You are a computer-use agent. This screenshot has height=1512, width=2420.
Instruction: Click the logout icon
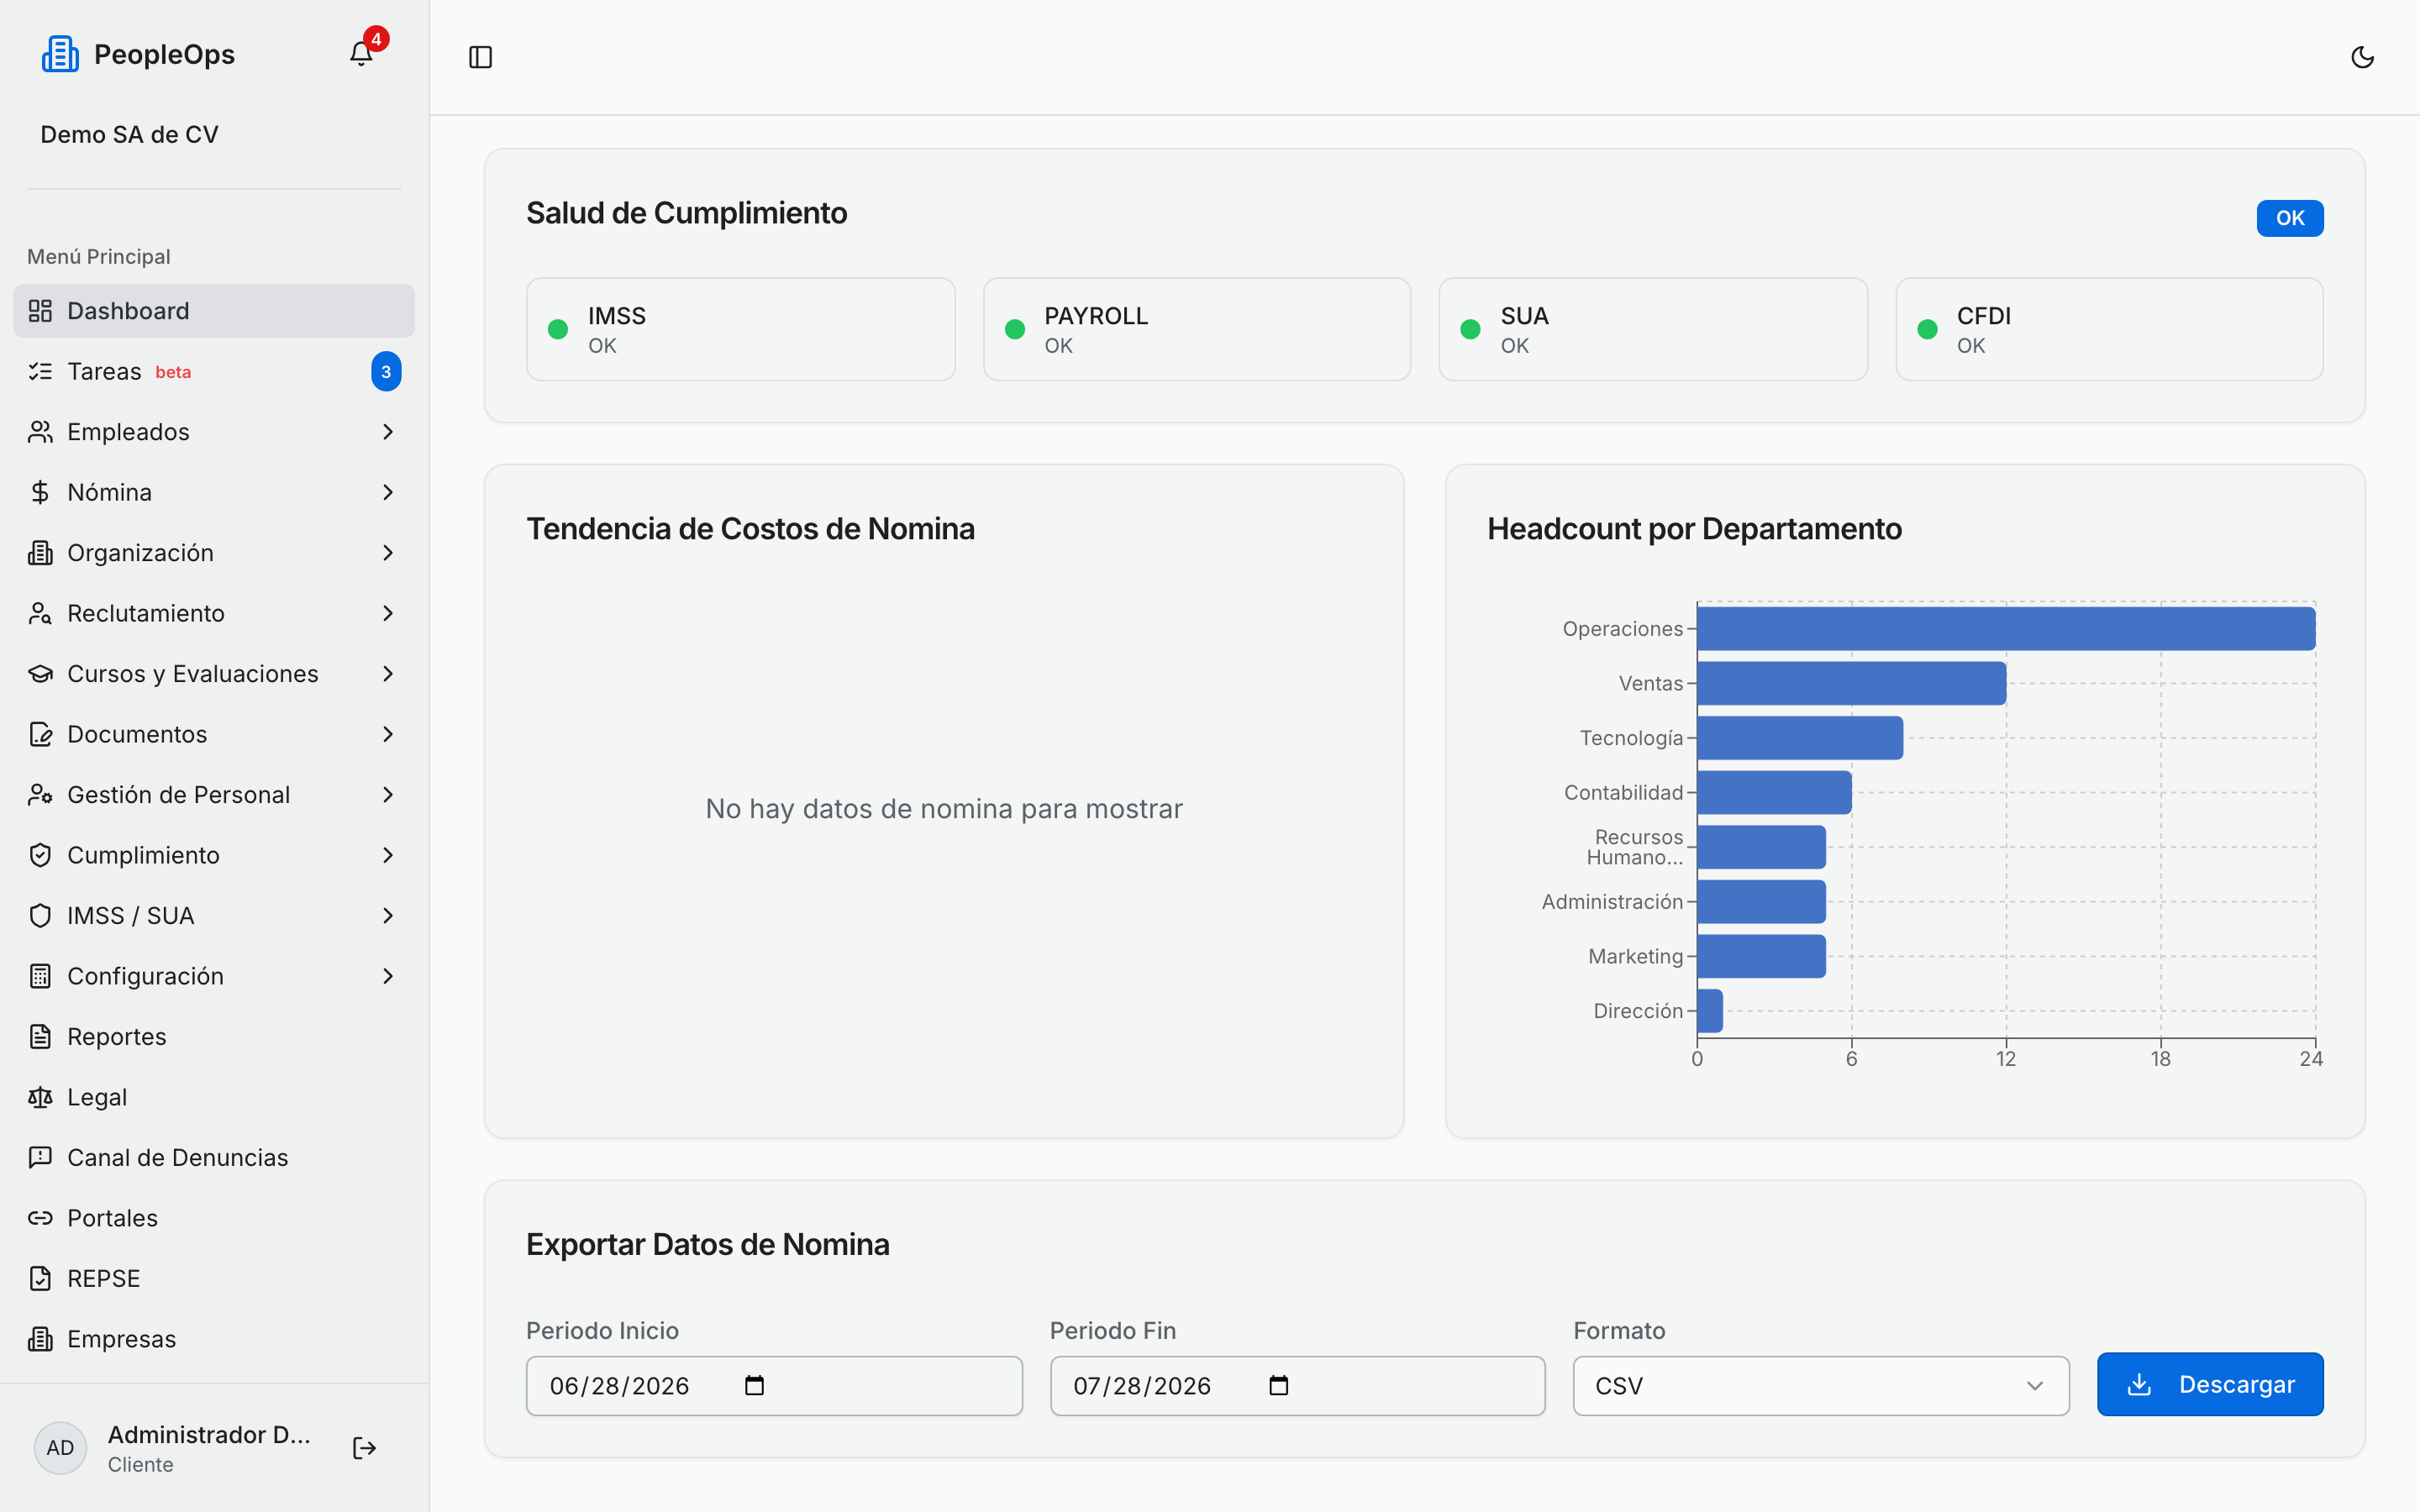[x=364, y=1447]
